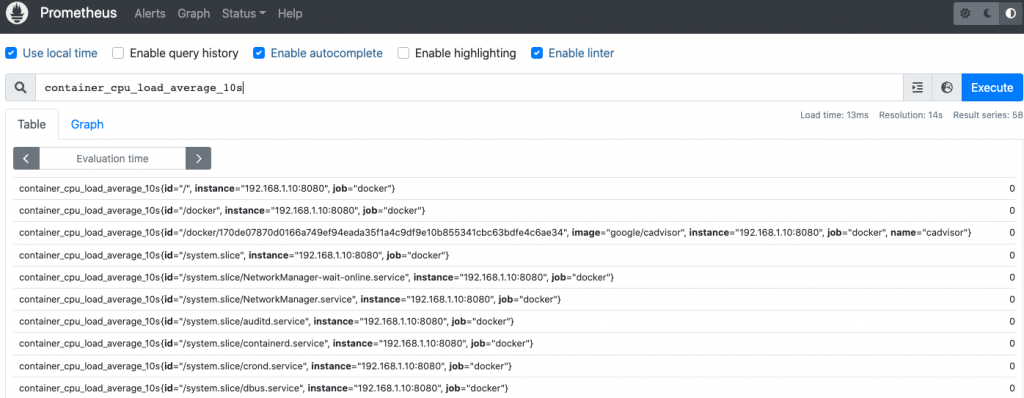Select the dark theme moon icon
Viewport: 1024px width, 398px height.
click(987, 13)
